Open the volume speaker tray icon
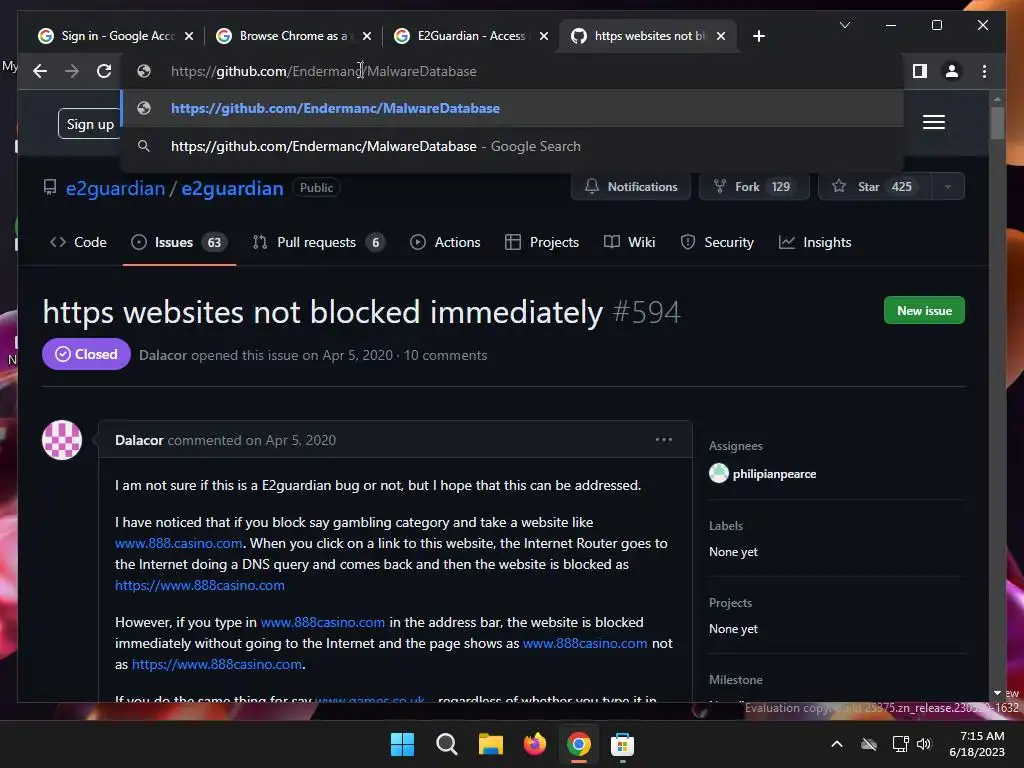 click(924, 744)
